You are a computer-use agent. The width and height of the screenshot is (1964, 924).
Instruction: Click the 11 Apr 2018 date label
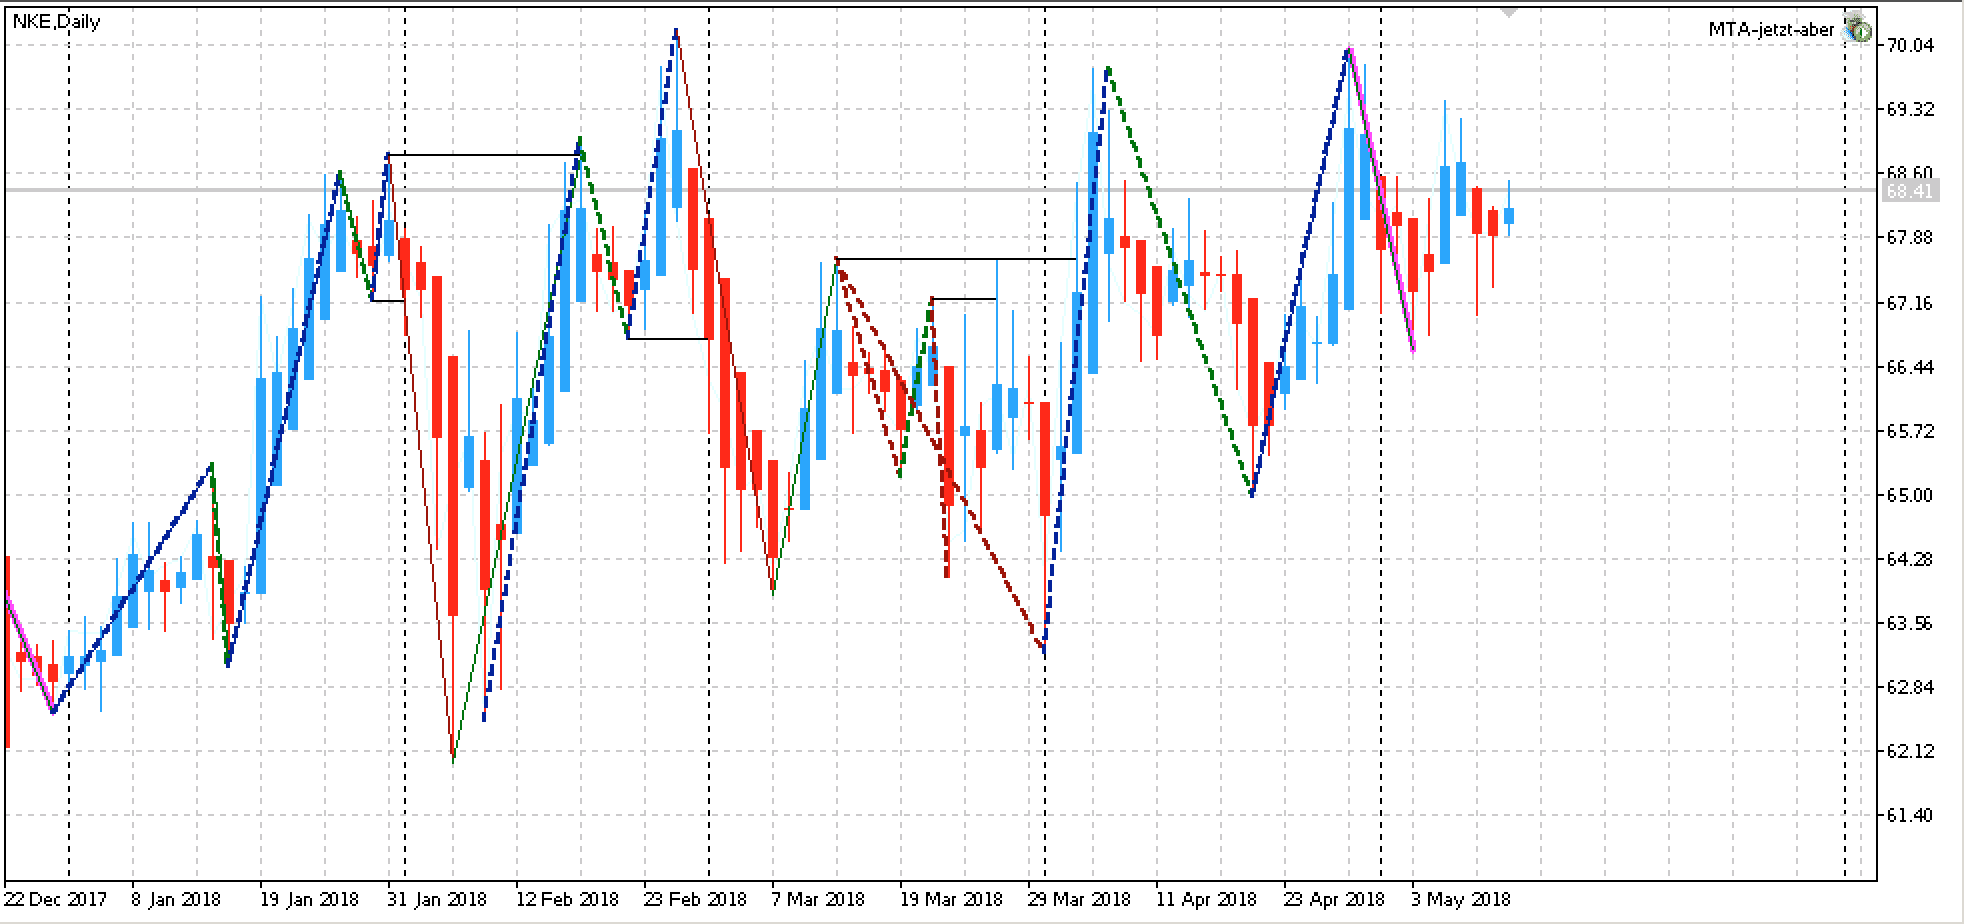coord(1207,899)
